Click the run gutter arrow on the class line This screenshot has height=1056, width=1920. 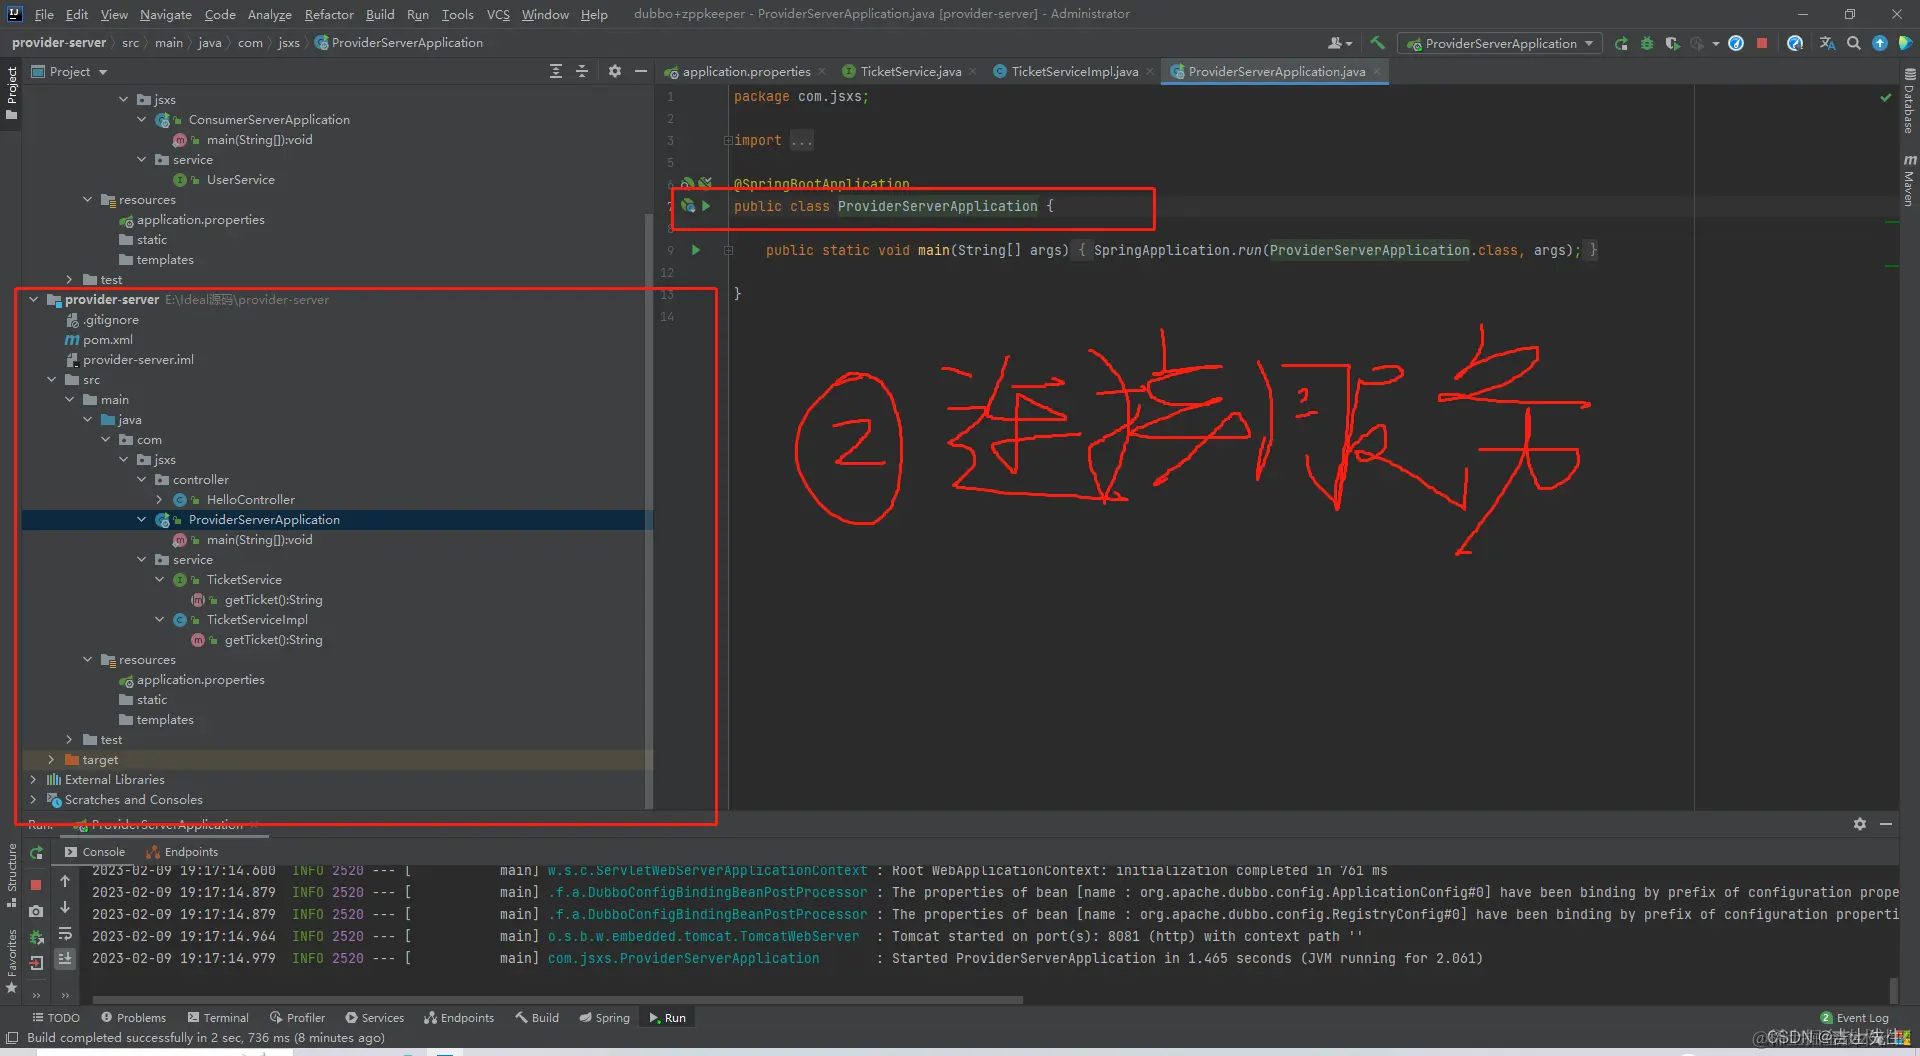[x=706, y=206]
